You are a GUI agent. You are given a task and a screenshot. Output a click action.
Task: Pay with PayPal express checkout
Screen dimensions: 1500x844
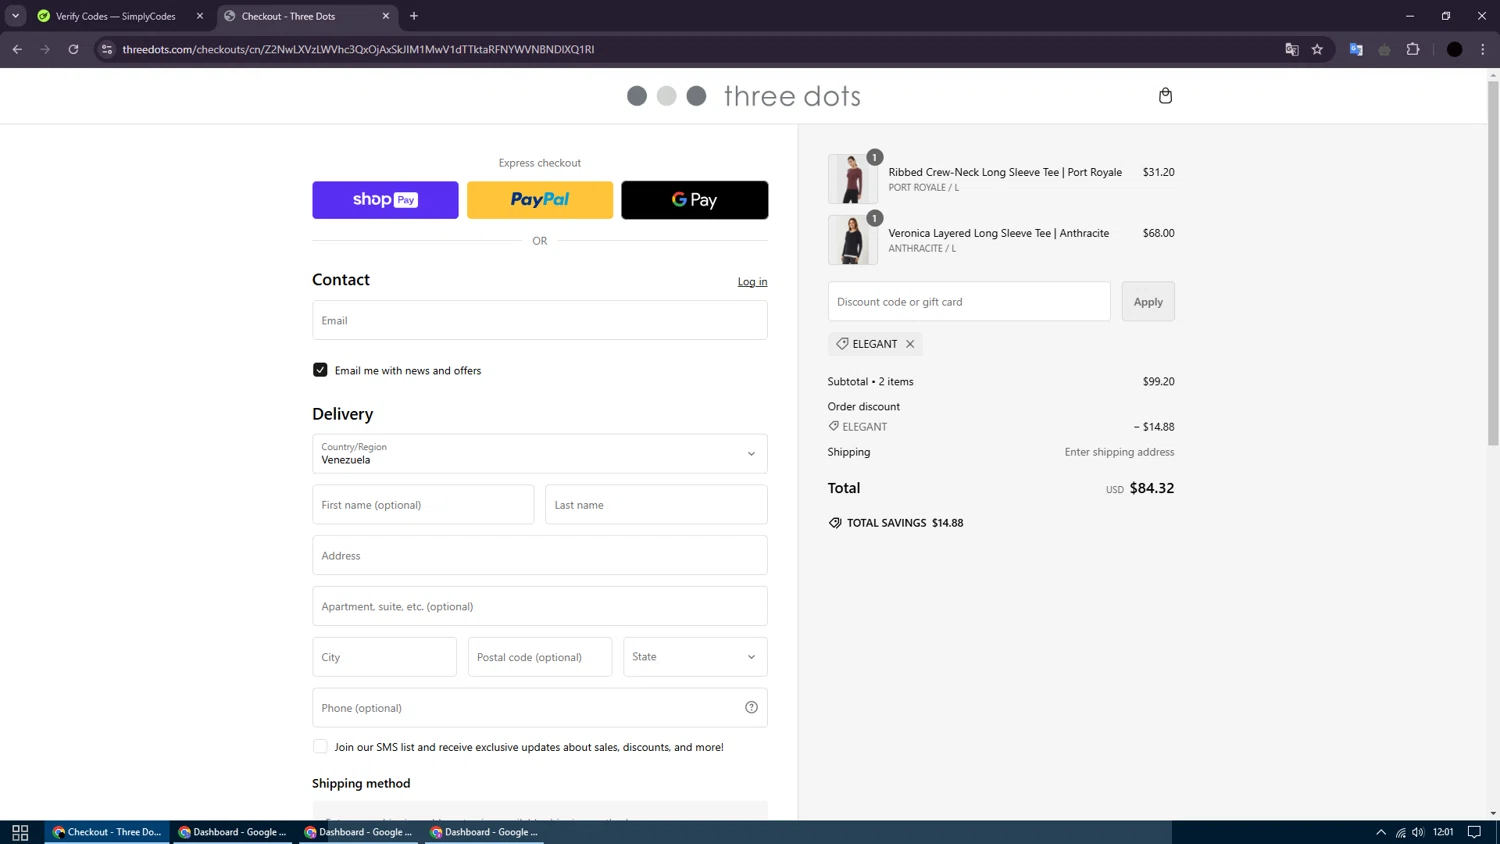(x=540, y=200)
